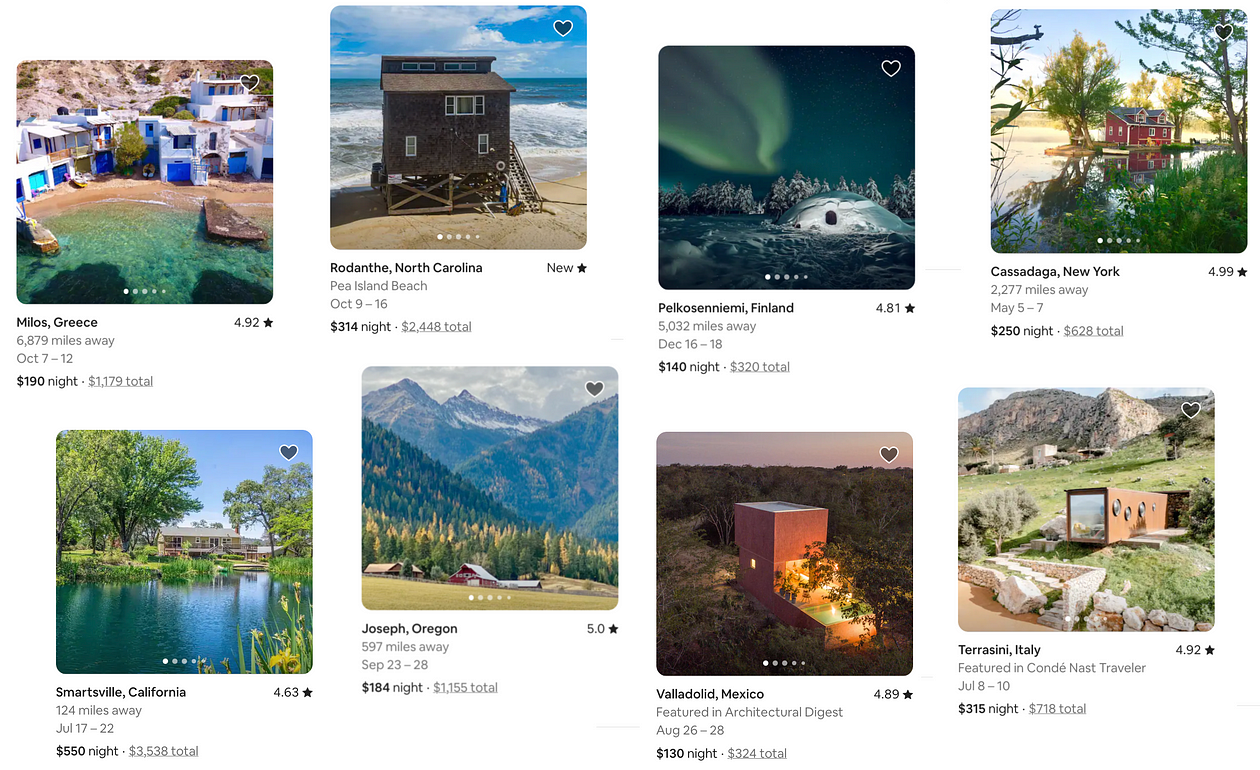The width and height of the screenshot is (1260, 770).
Task: Open the $1,179 total price breakdown
Action: [x=120, y=381]
